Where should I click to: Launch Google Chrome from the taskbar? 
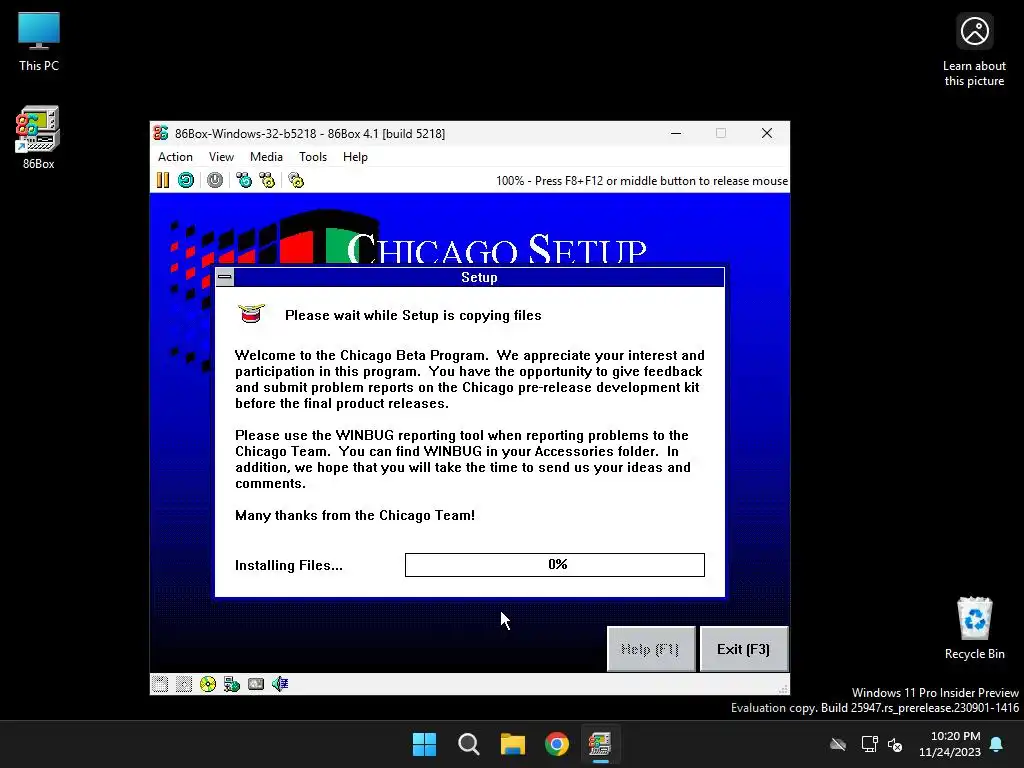557,744
